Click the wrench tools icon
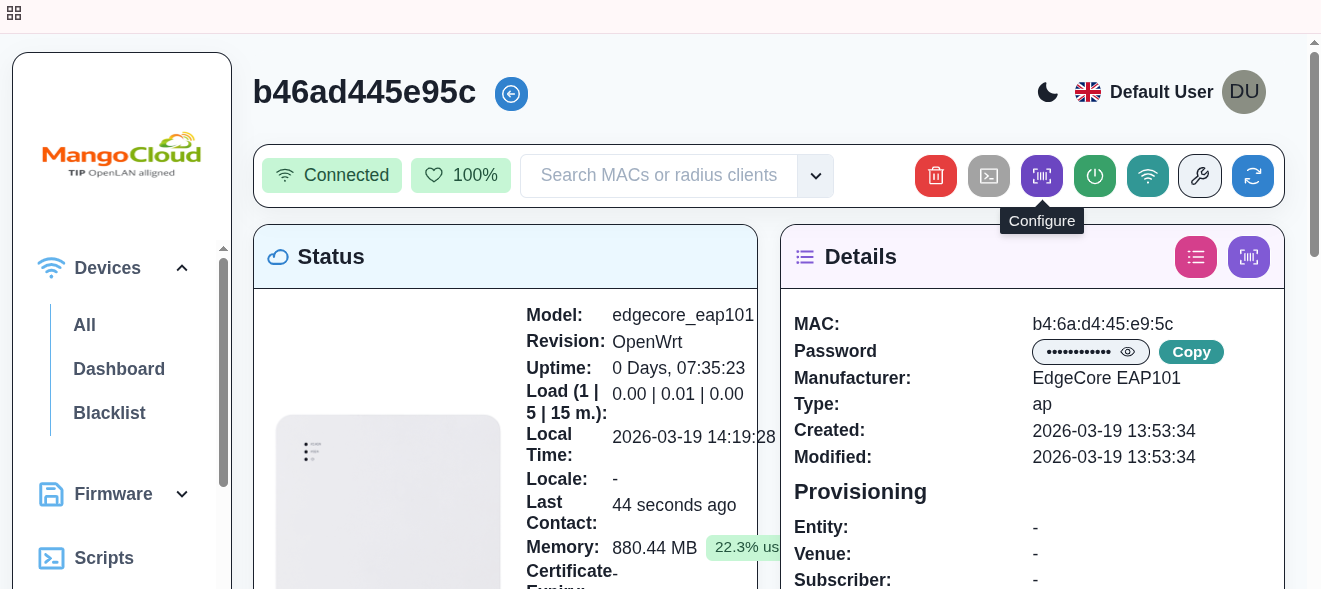 tap(1200, 176)
